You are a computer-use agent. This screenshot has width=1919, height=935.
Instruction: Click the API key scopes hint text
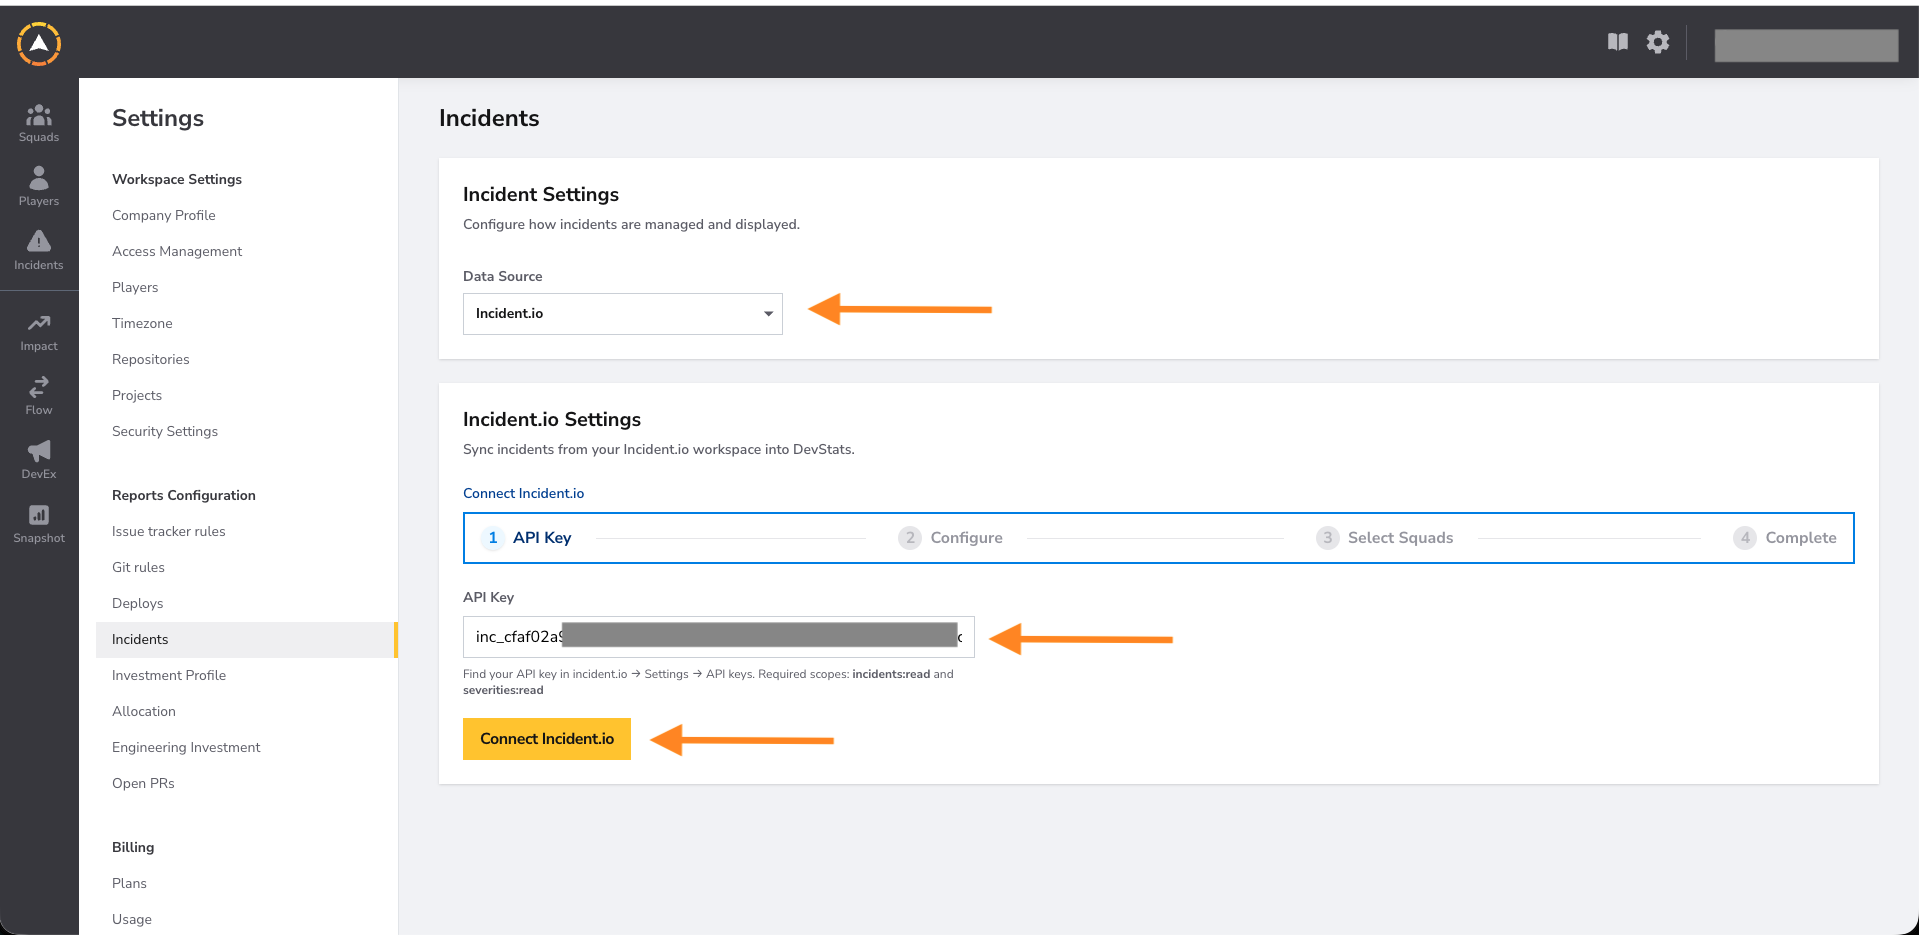(x=708, y=682)
